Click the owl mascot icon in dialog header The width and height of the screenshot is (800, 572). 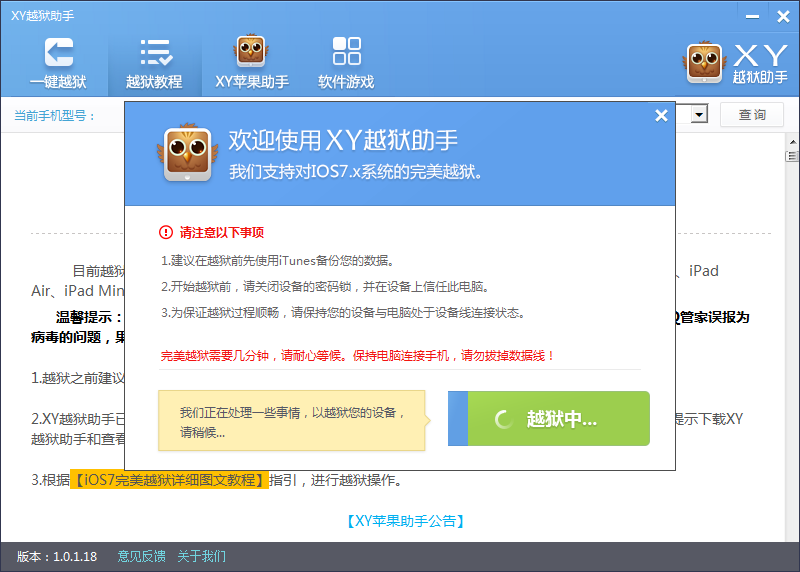(x=187, y=153)
